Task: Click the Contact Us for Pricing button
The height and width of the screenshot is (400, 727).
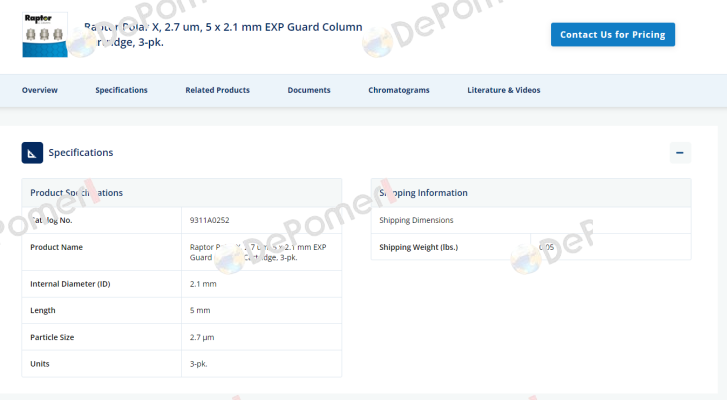Action: pos(612,35)
